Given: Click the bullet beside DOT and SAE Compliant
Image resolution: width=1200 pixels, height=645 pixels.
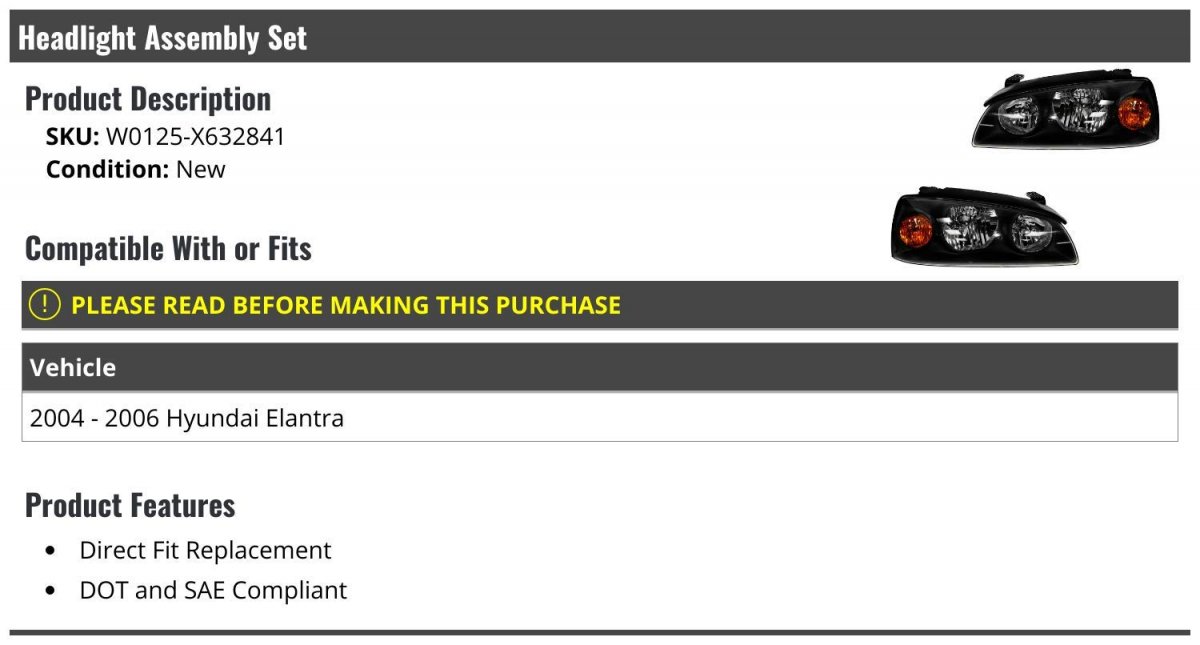Looking at the screenshot, I should pyautogui.click(x=52, y=591).
